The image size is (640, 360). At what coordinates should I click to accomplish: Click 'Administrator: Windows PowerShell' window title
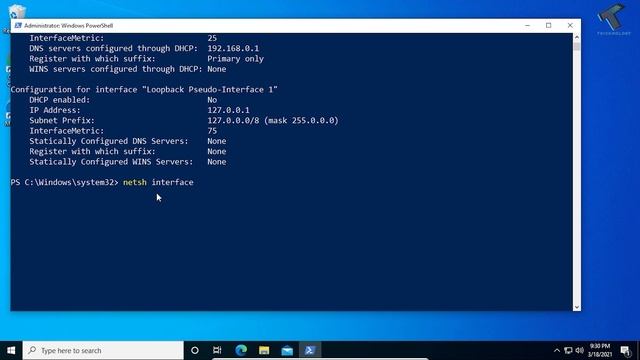(69, 25)
